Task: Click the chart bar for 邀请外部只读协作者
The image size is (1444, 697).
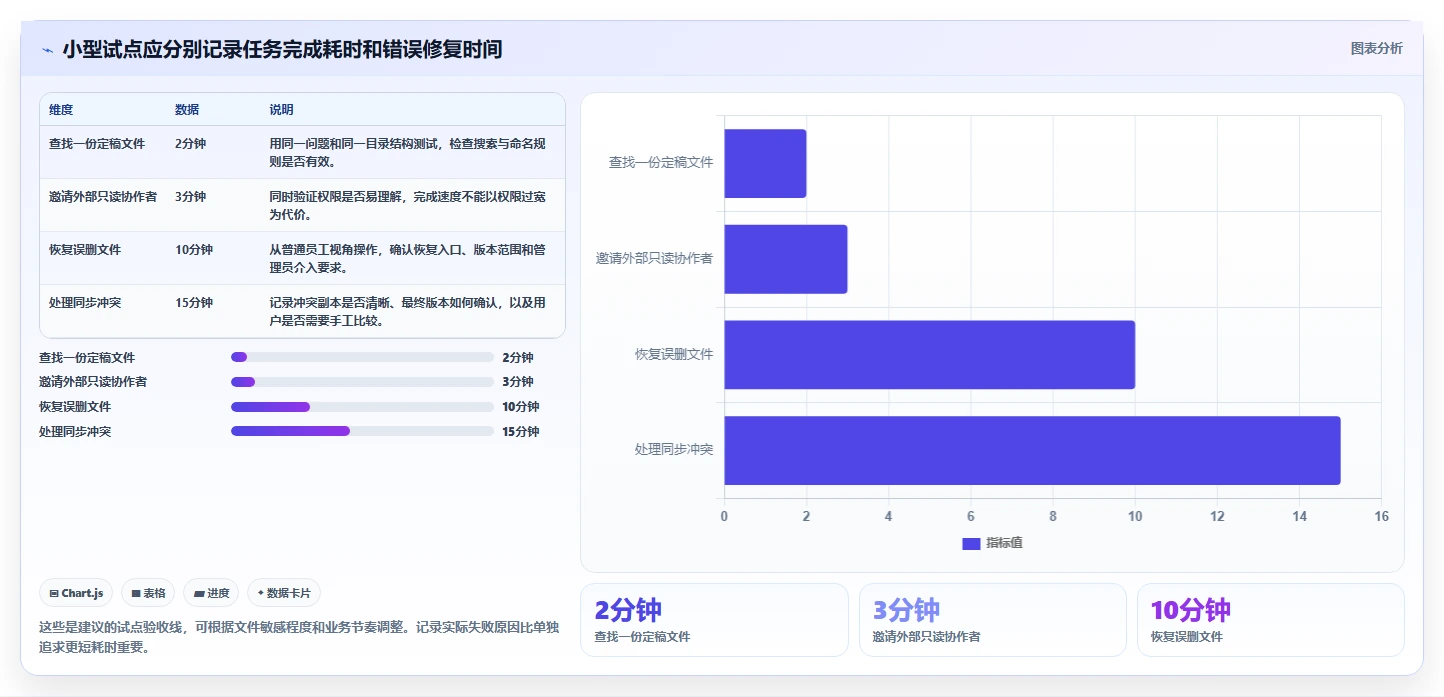Action: (x=786, y=259)
